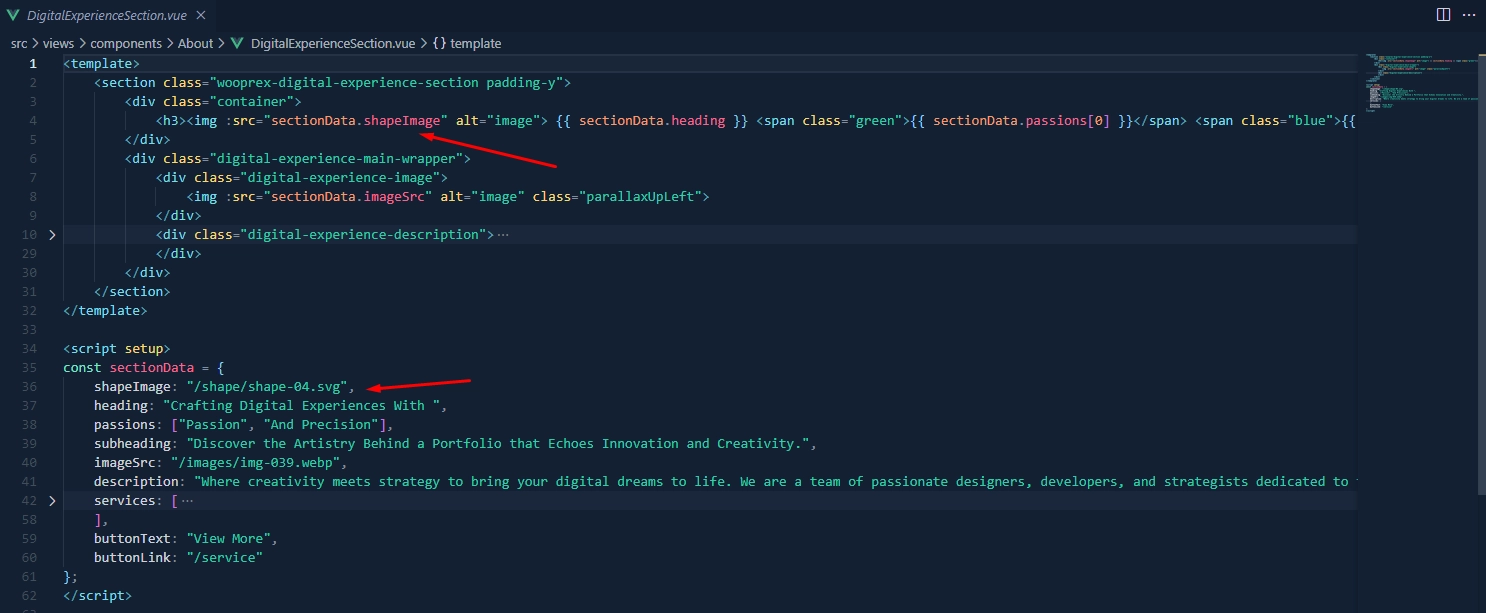The image size is (1486, 613).
Task: Open the editor More Actions ellipsis menu
Action: coord(1469,15)
